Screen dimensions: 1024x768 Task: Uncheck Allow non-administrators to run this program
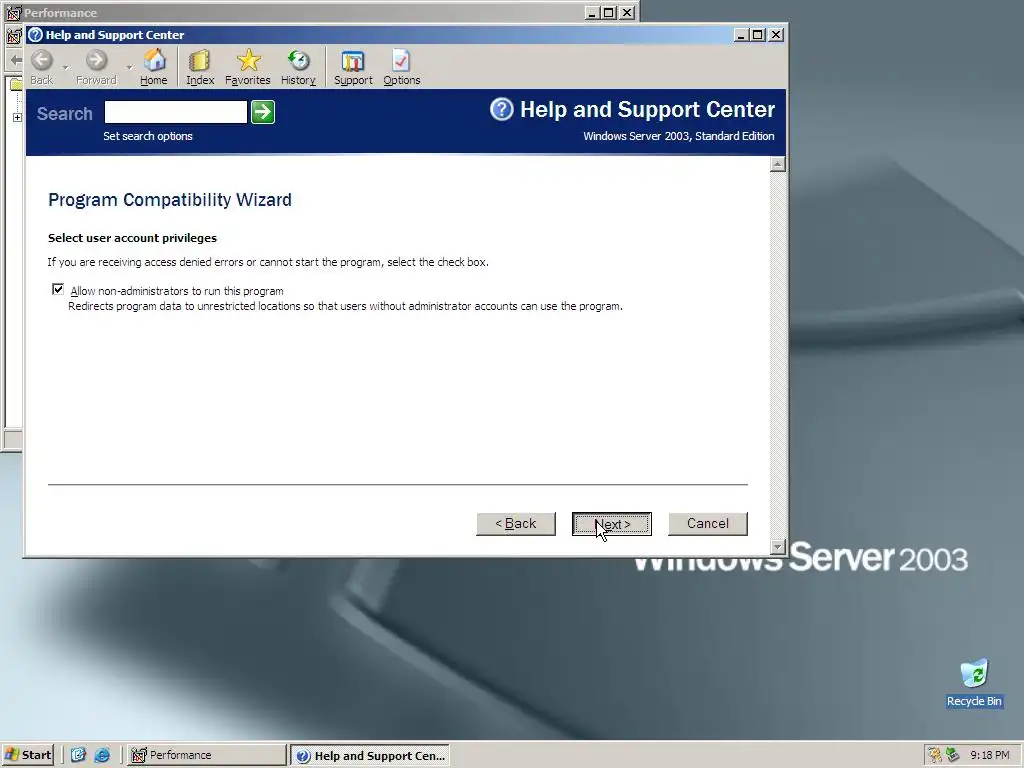(x=58, y=289)
